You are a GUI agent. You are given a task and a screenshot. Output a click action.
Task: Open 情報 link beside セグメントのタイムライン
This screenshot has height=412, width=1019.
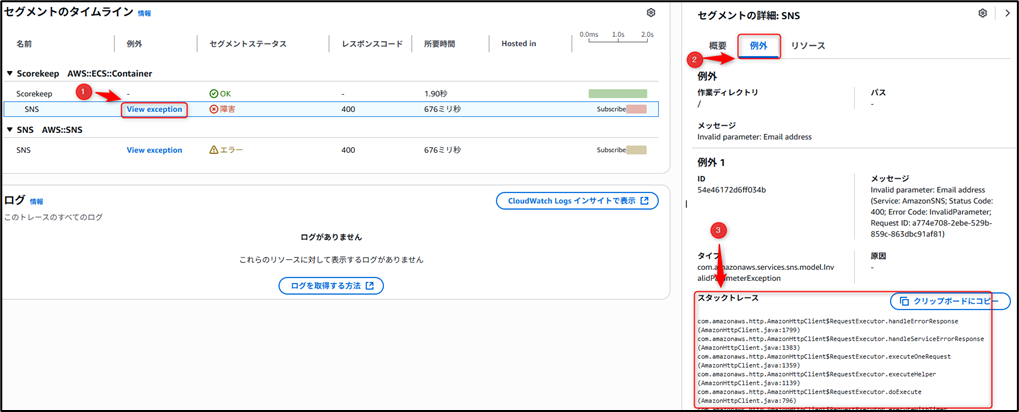tap(145, 14)
